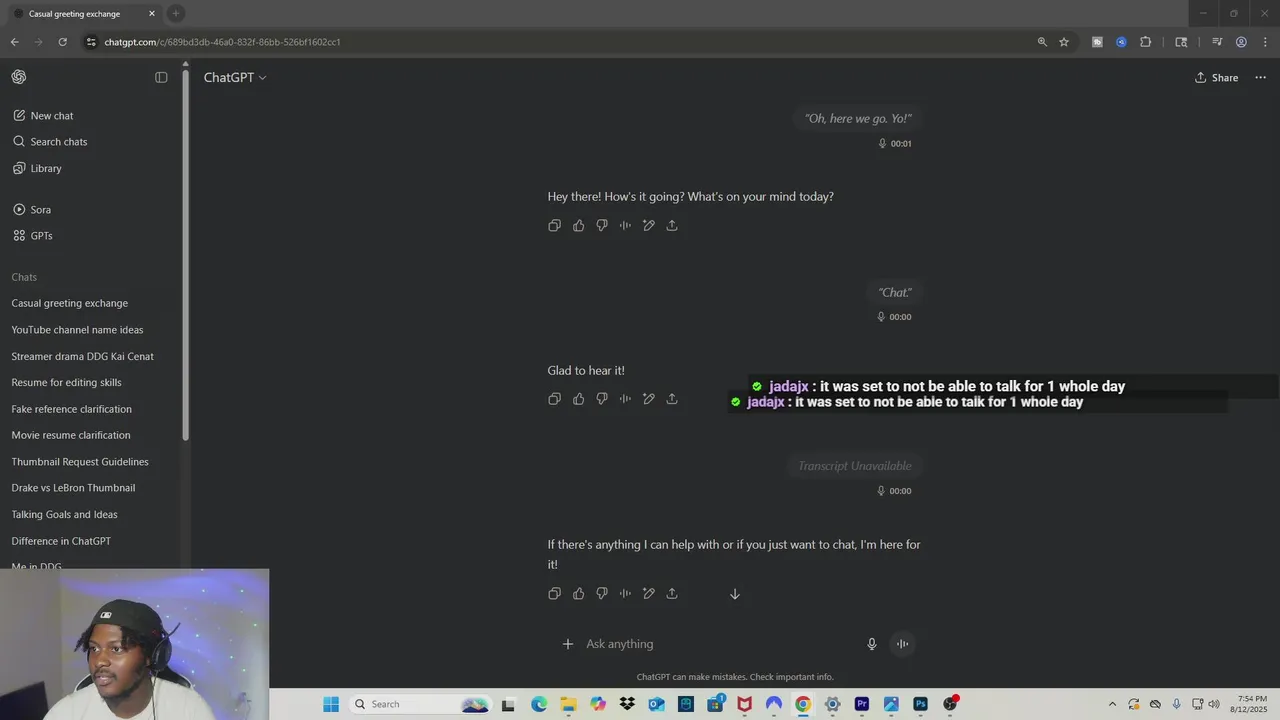Image resolution: width=1280 pixels, height=720 pixels.
Task: Open Windows Start menu
Action: 331,704
